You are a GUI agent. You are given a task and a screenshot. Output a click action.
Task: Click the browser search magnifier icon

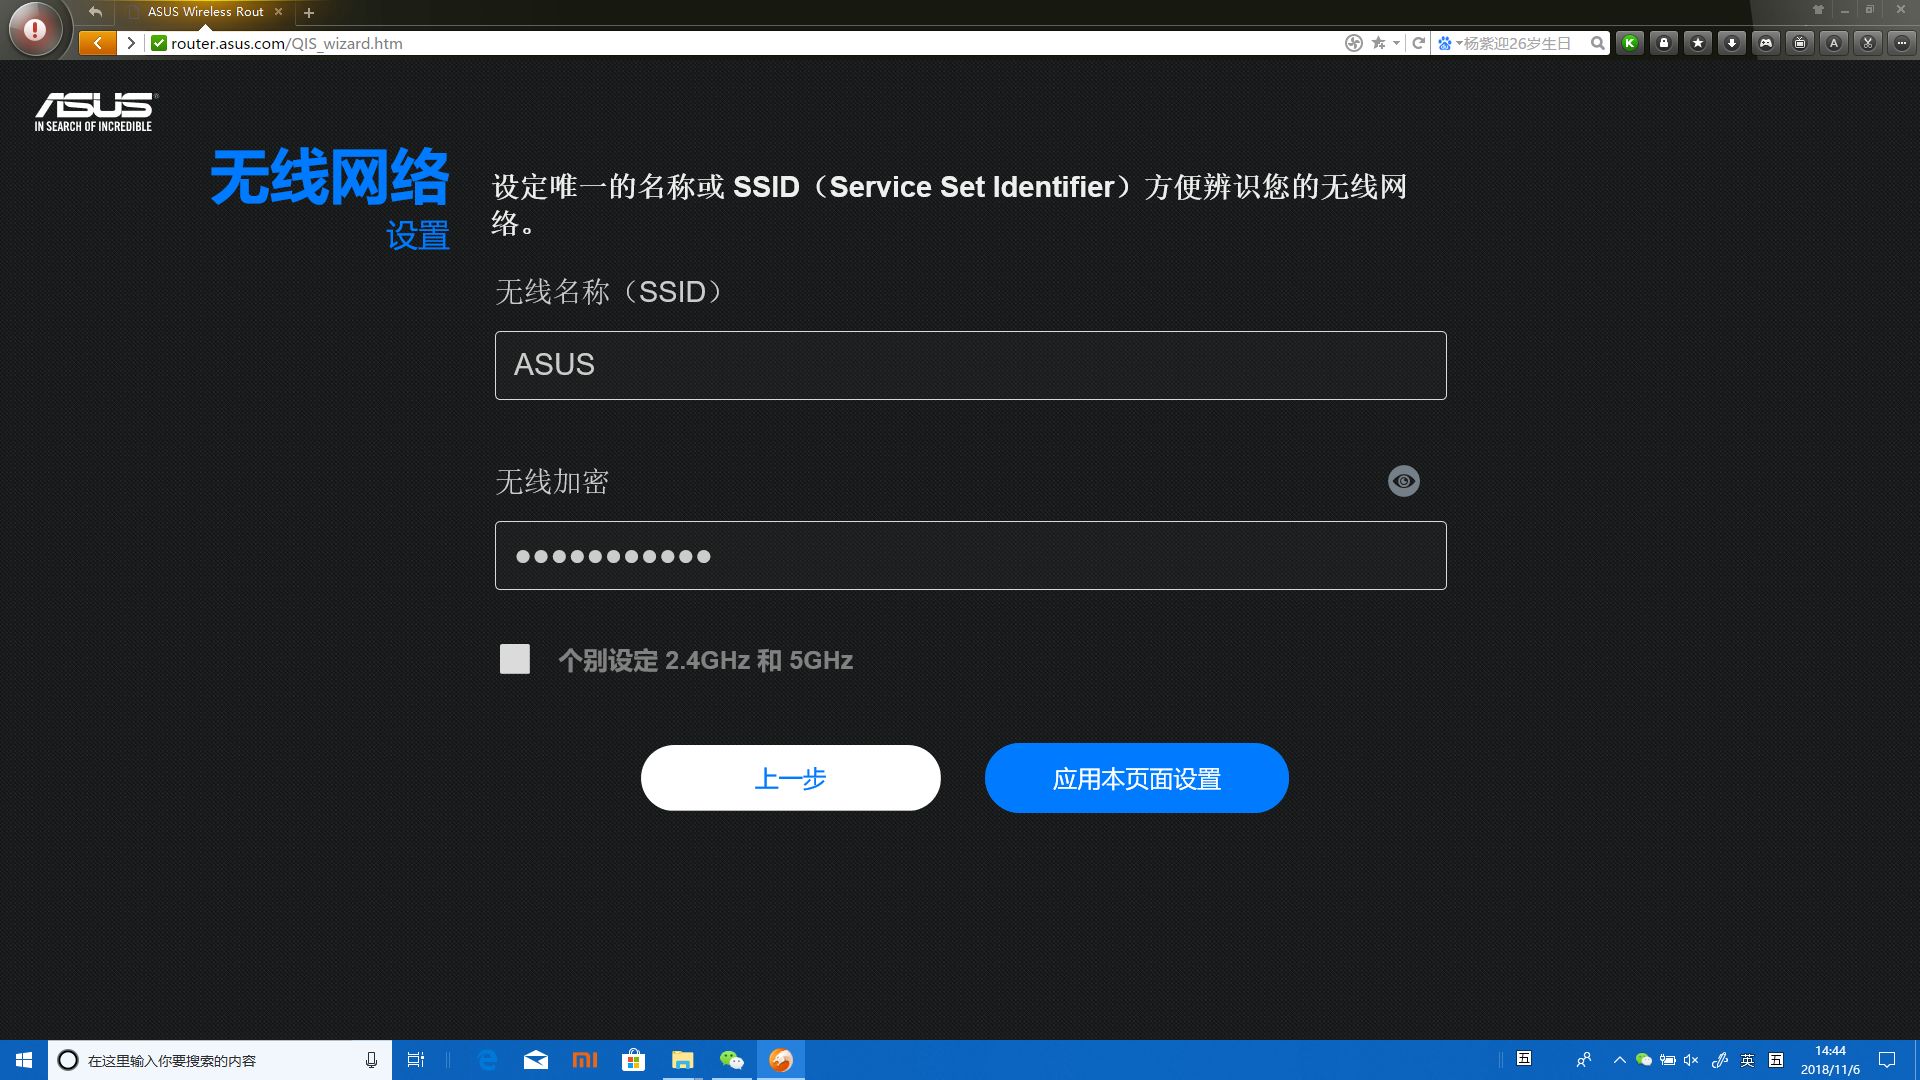coord(1597,43)
